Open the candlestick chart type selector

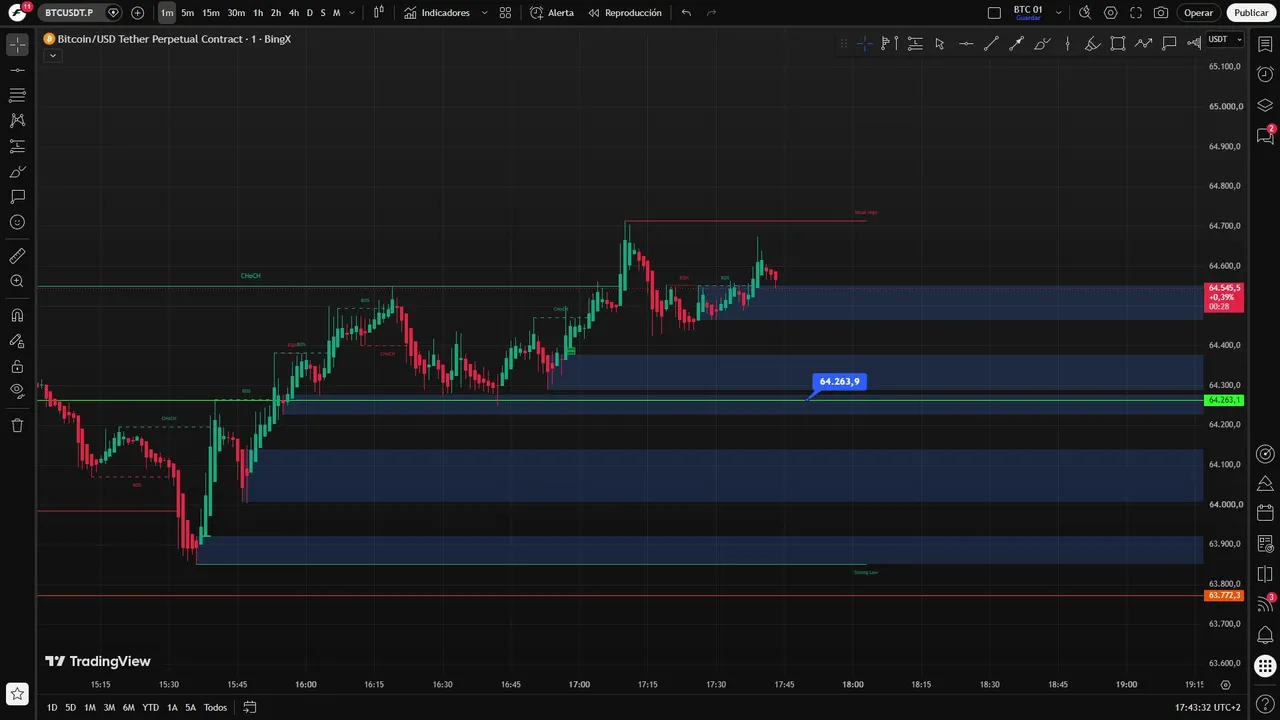(378, 13)
